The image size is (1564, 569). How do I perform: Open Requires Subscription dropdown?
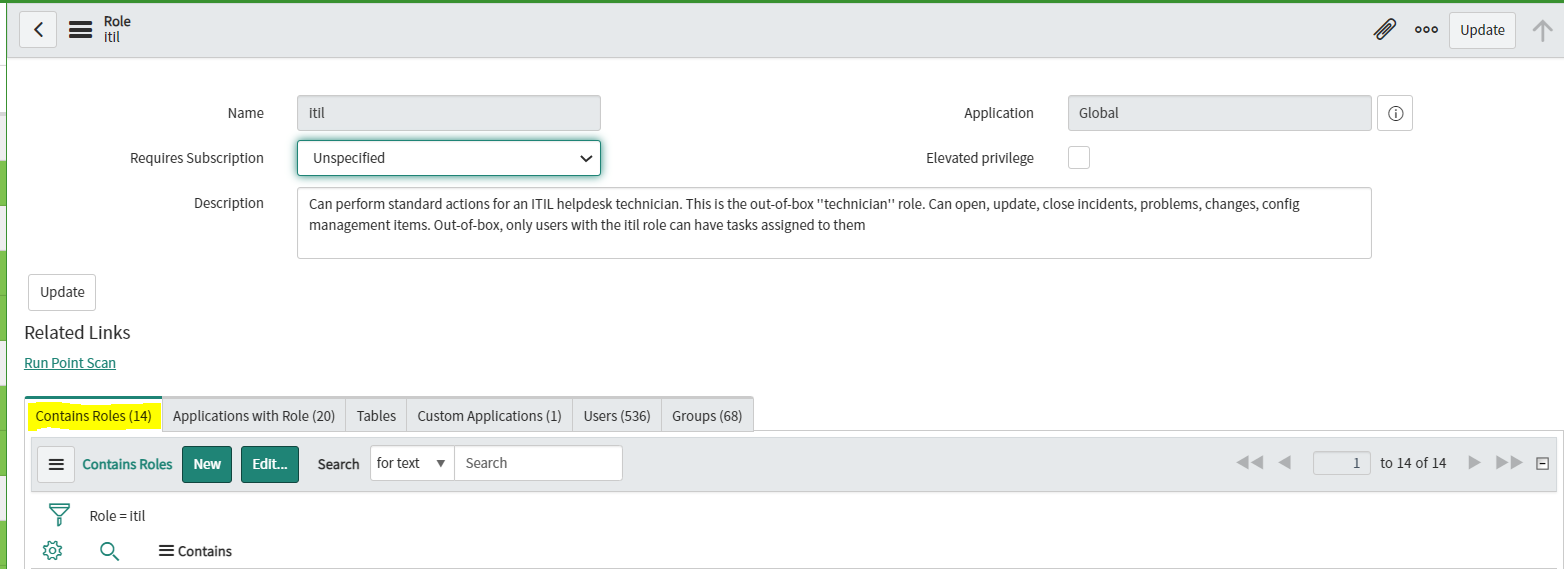click(449, 158)
